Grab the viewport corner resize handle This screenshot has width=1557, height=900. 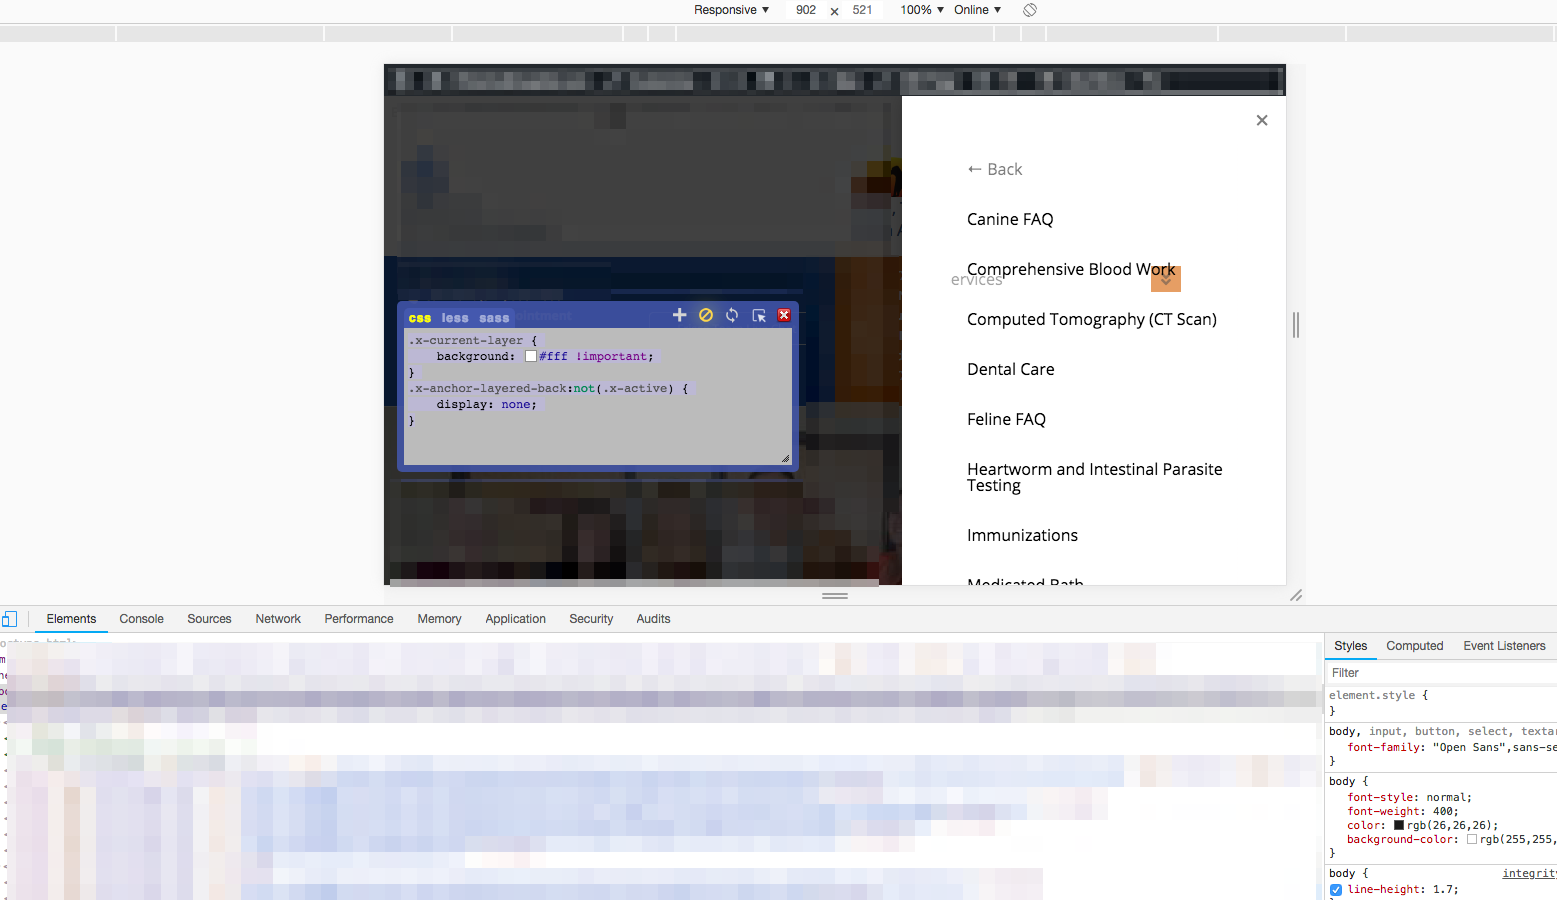[x=1296, y=595]
